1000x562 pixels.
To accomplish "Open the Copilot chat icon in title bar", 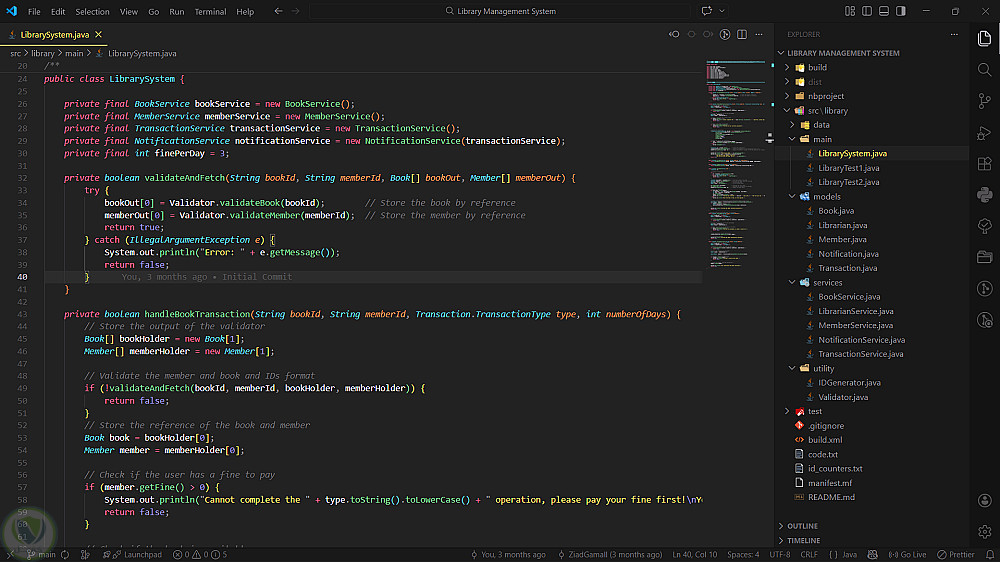I will pos(708,11).
